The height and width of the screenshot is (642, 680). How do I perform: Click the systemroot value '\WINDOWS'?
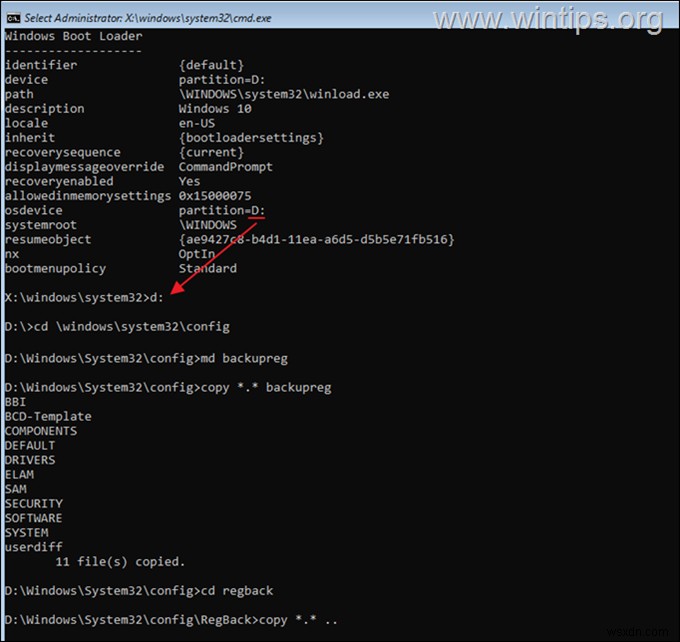coord(208,225)
